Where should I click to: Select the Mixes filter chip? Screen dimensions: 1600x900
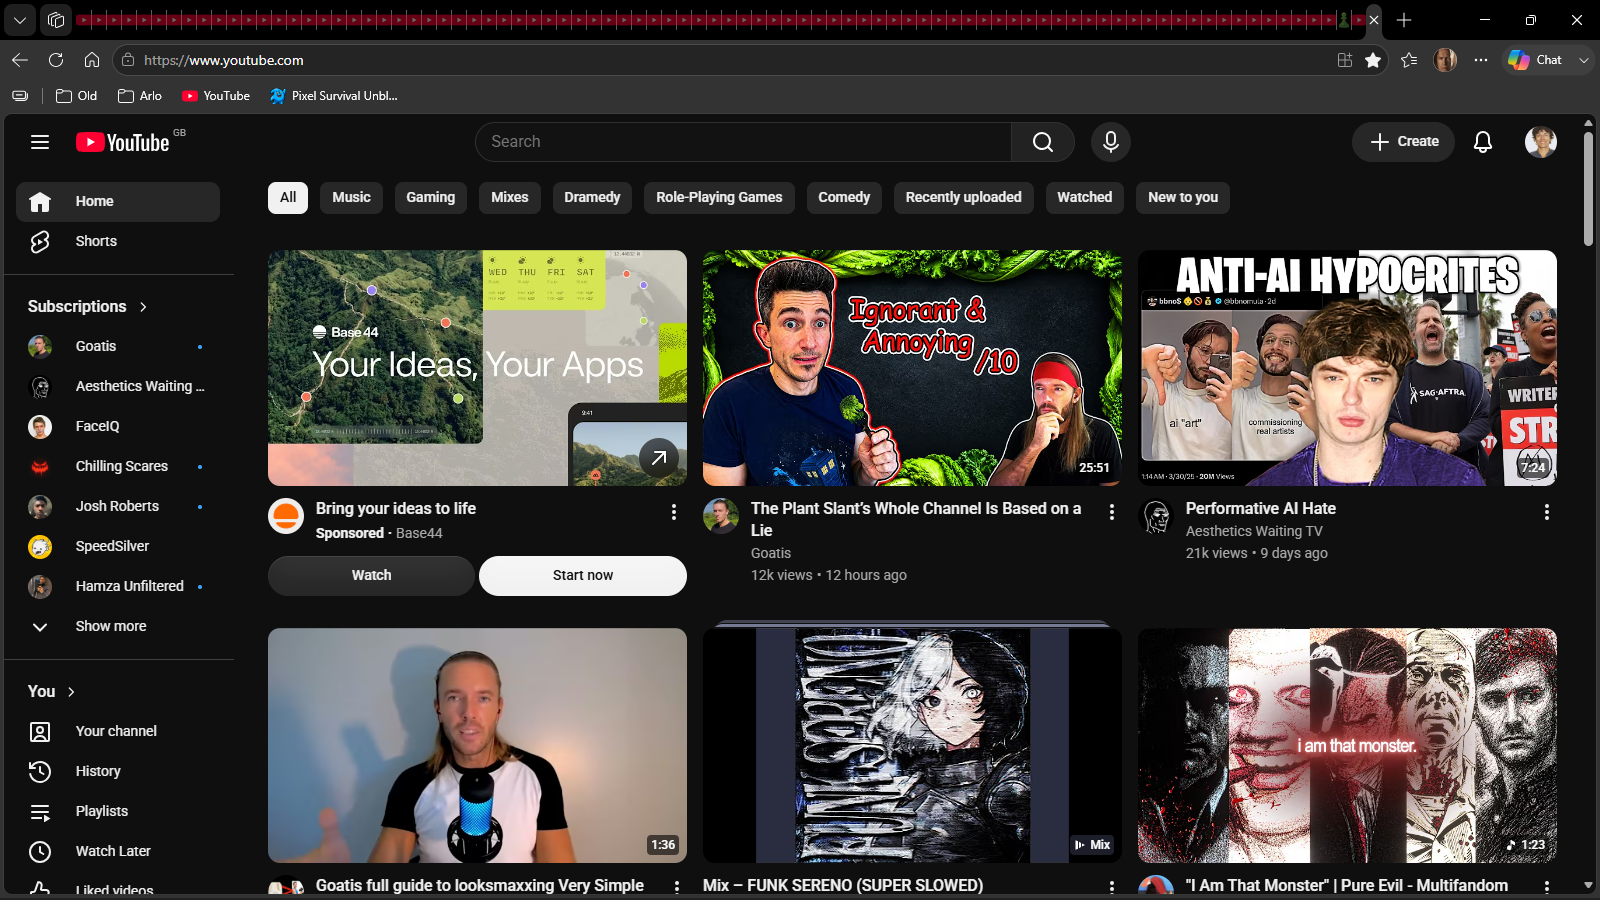click(510, 198)
